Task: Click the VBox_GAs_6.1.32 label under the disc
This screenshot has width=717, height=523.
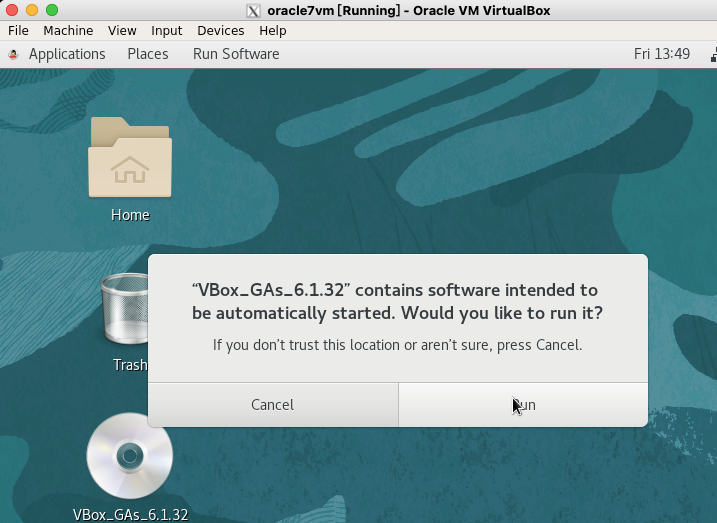Action: [130, 515]
